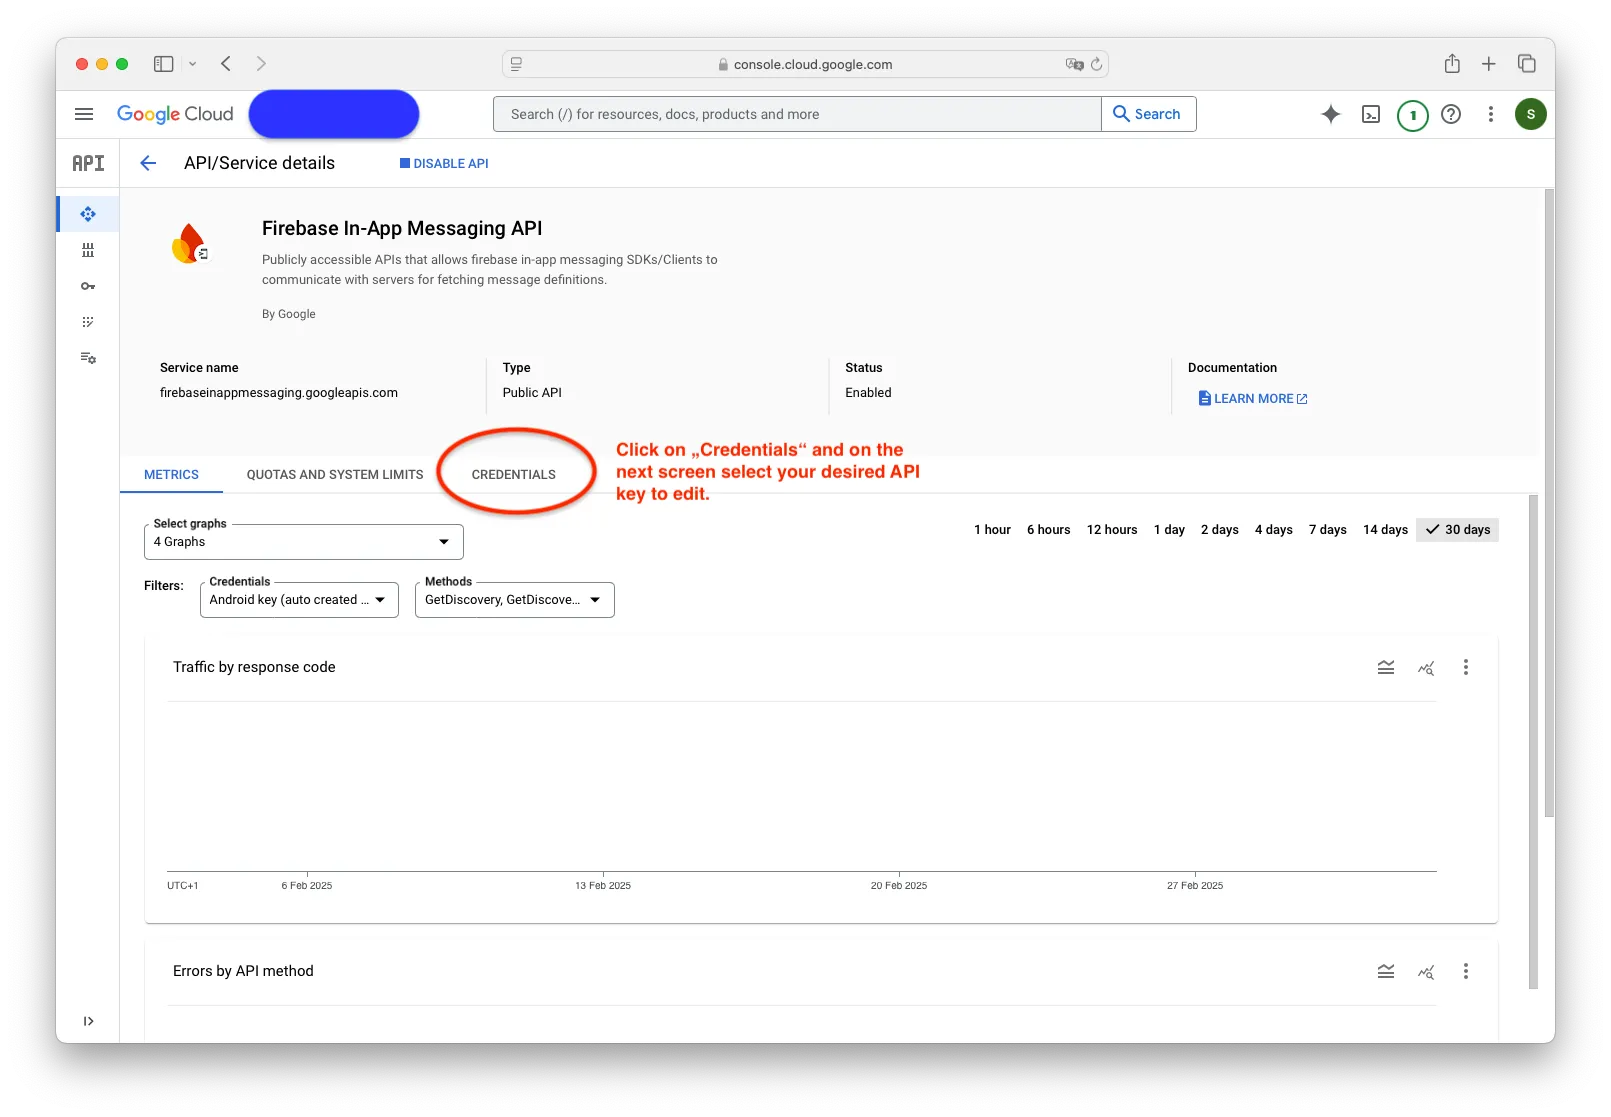Open notifications badge showing 1

[x=1412, y=115]
